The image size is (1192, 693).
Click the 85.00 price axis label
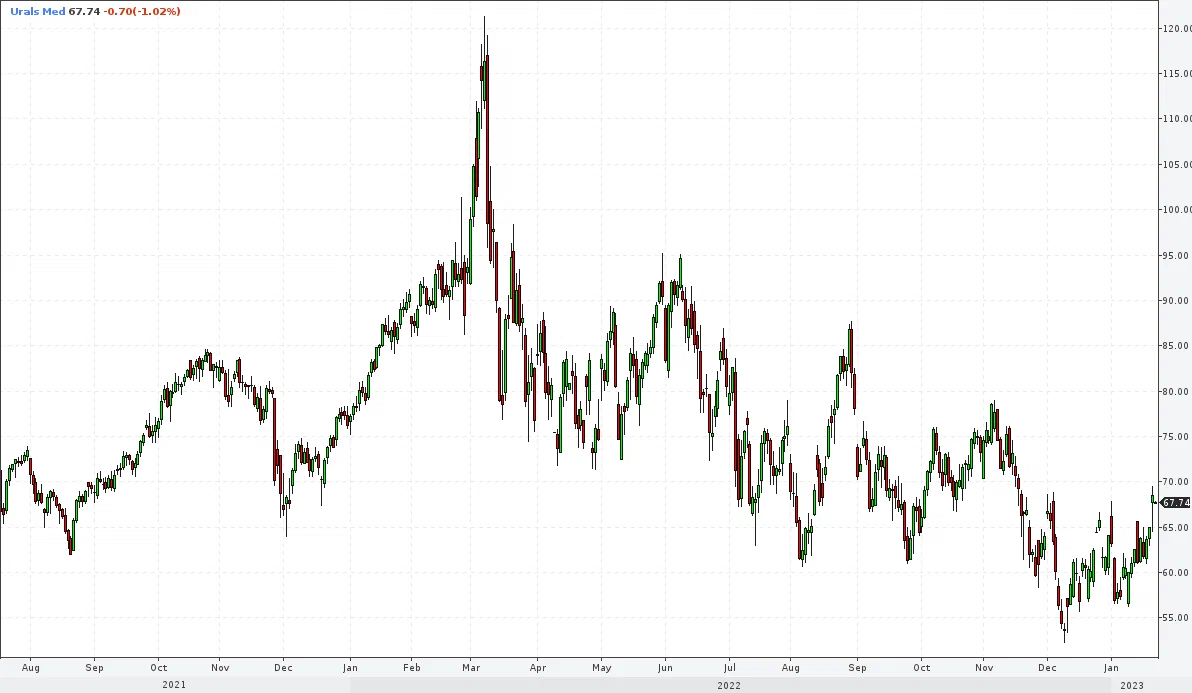[x=1176, y=346]
